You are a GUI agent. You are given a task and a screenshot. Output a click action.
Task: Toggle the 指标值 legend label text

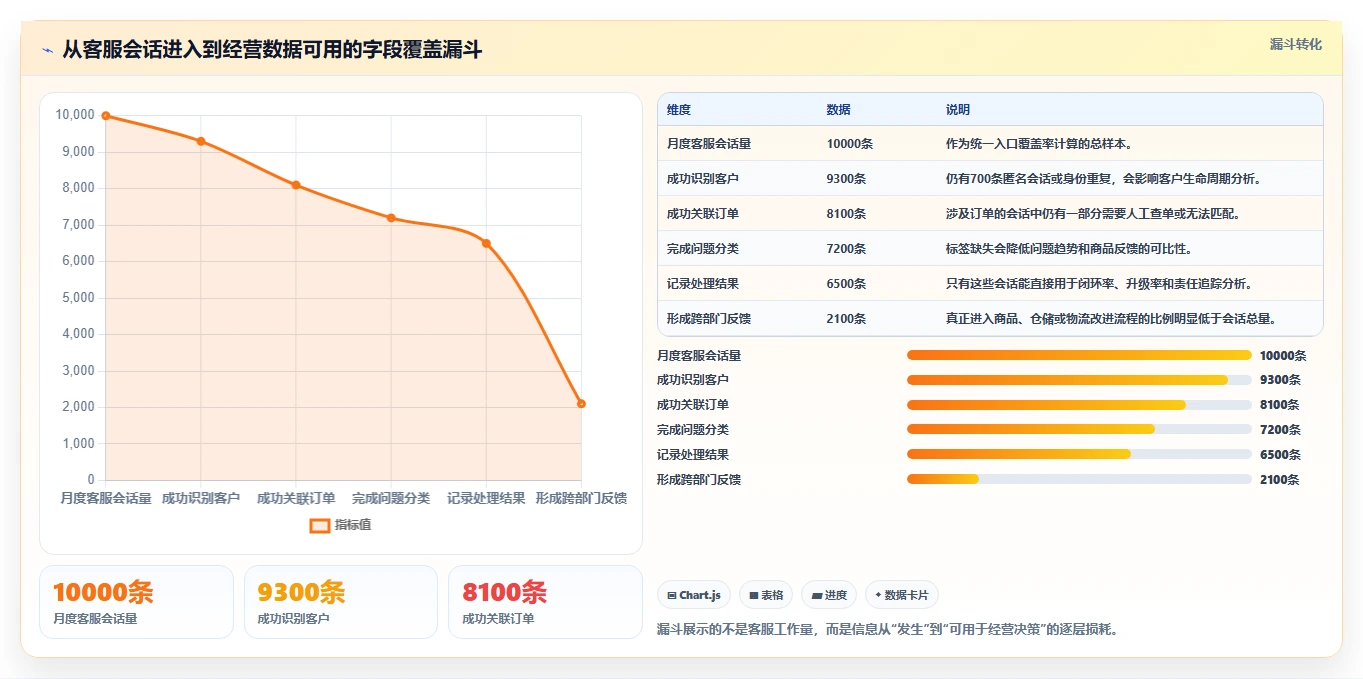click(353, 525)
